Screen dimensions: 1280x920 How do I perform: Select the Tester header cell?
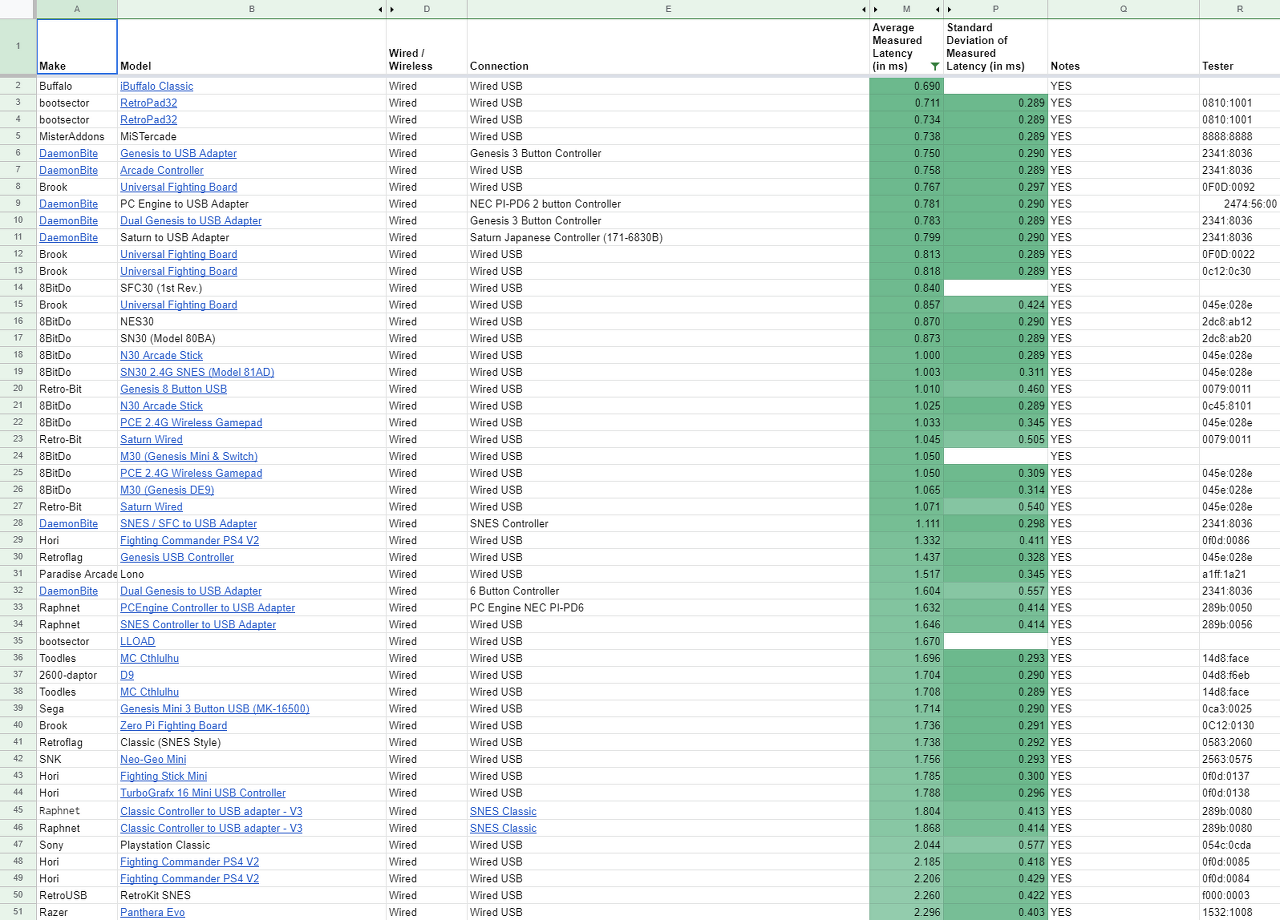[1239, 47]
